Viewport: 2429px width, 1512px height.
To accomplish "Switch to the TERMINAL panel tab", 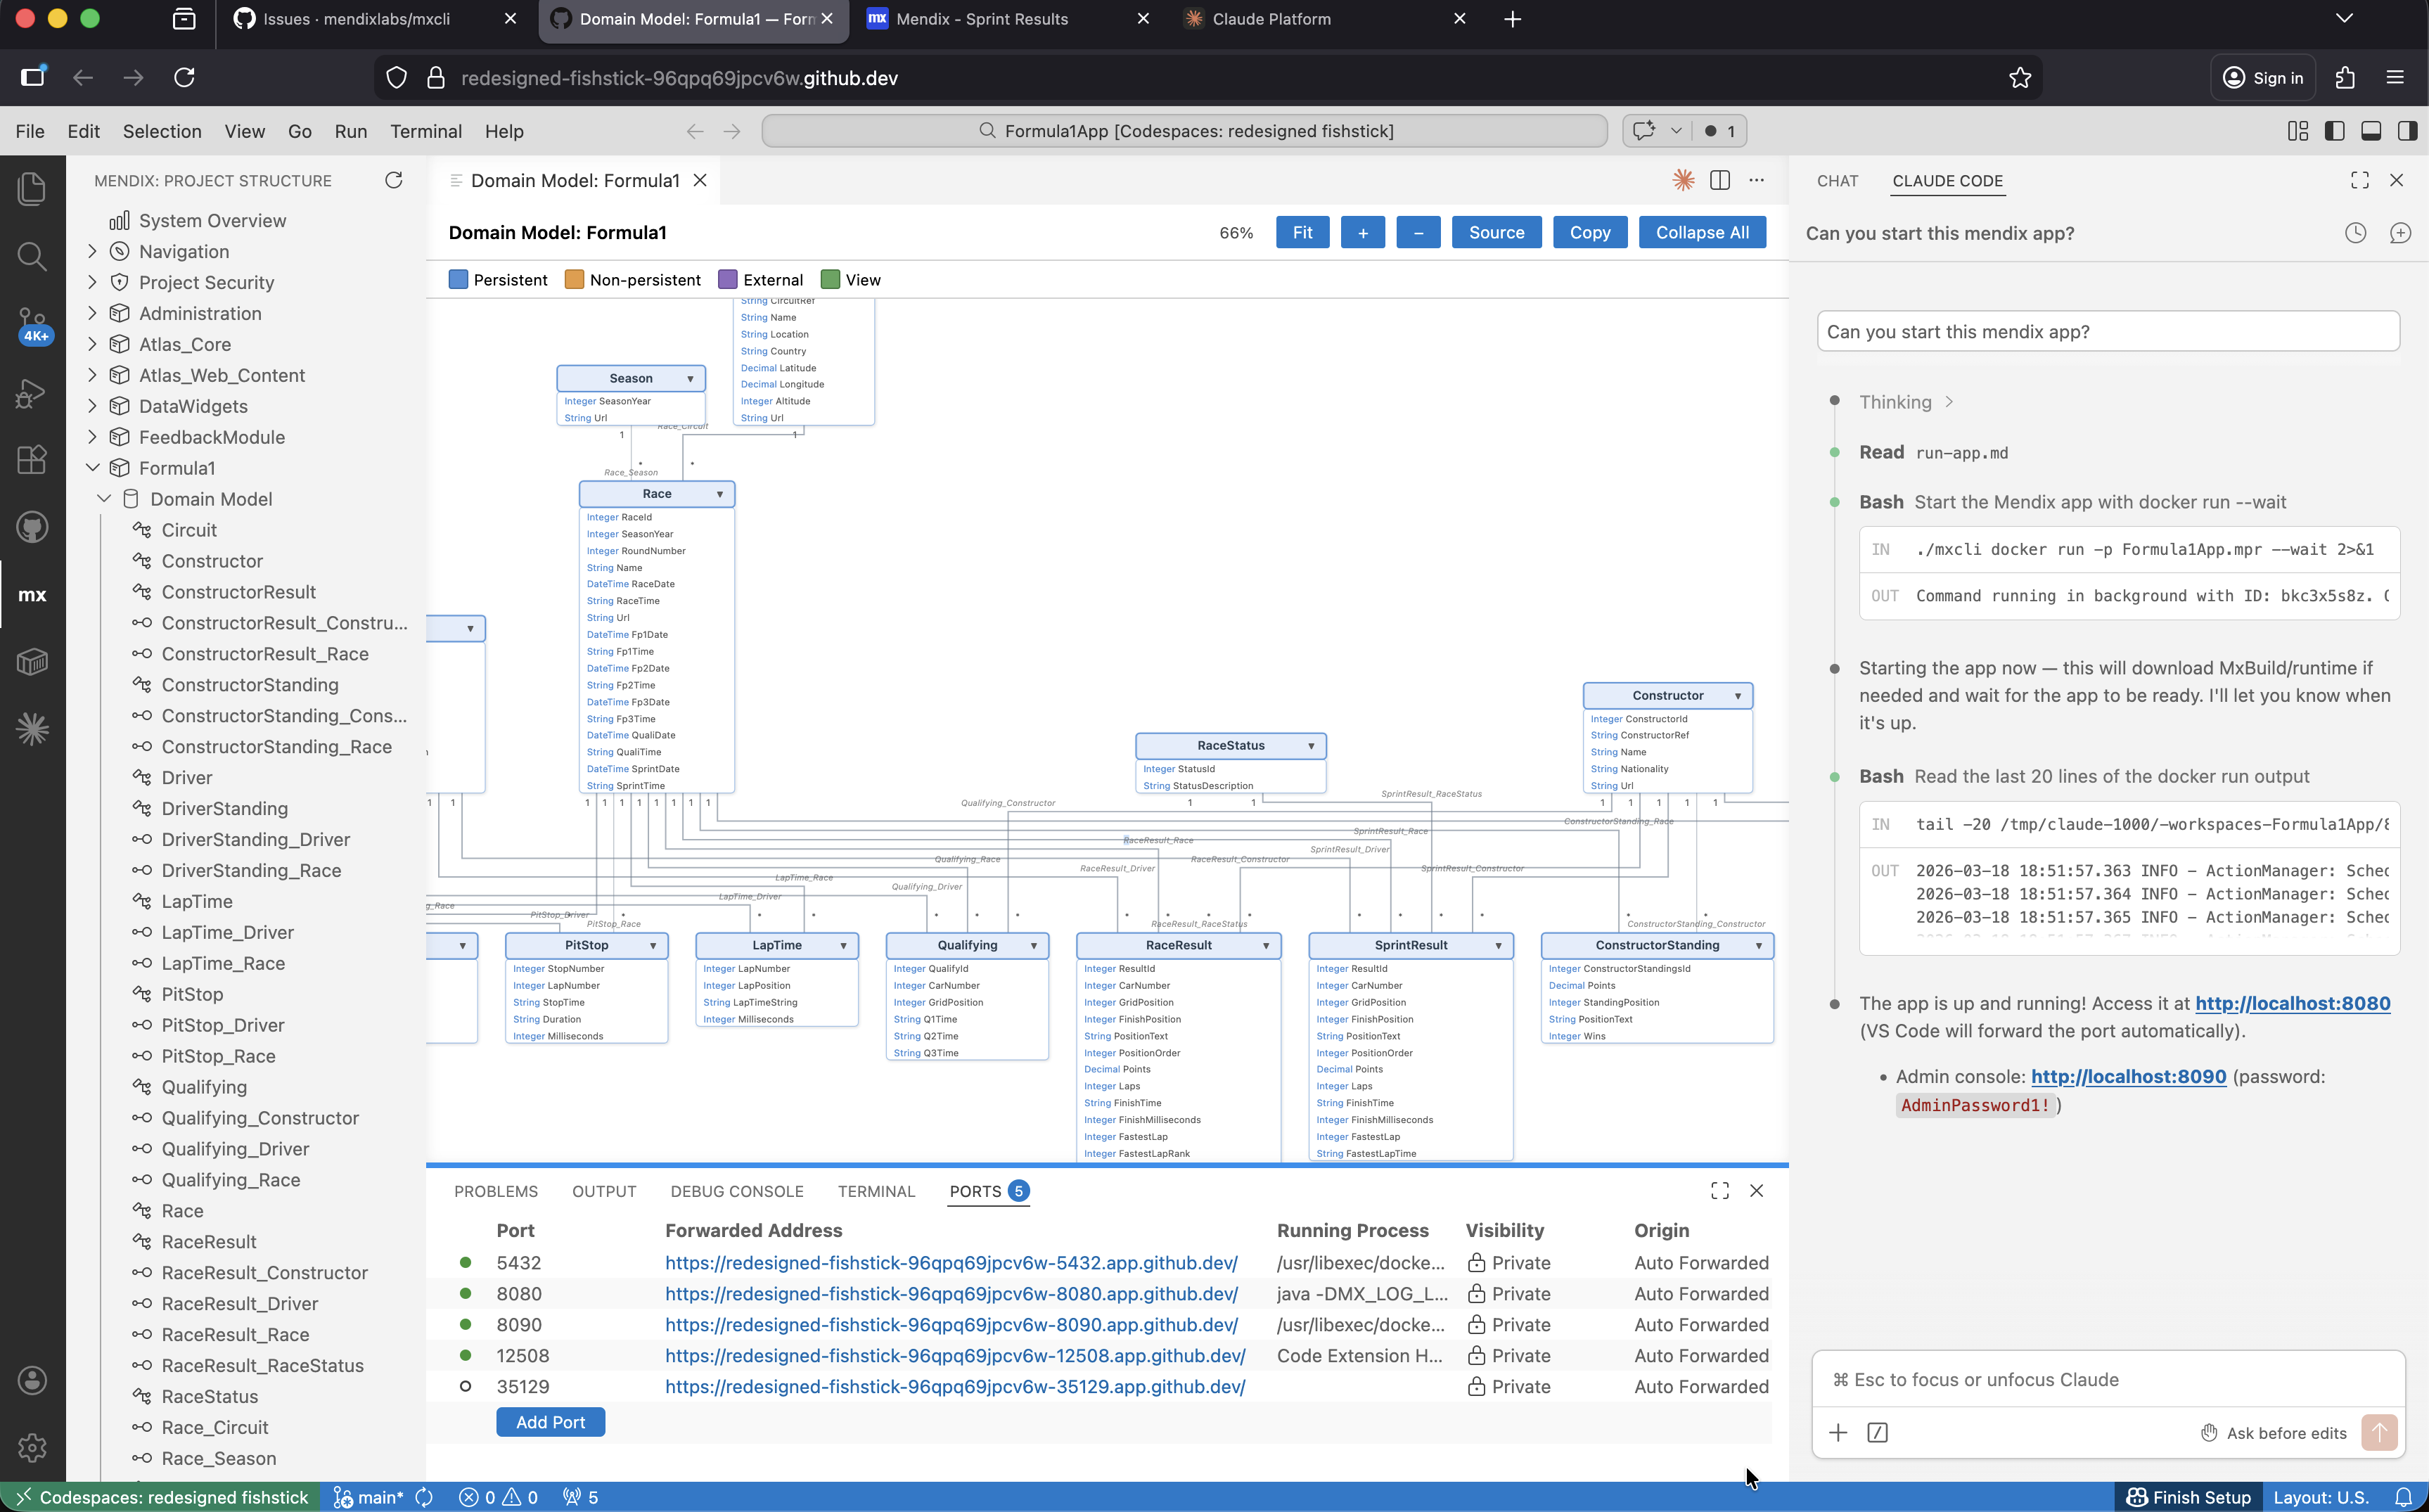I will point(876,1191).
